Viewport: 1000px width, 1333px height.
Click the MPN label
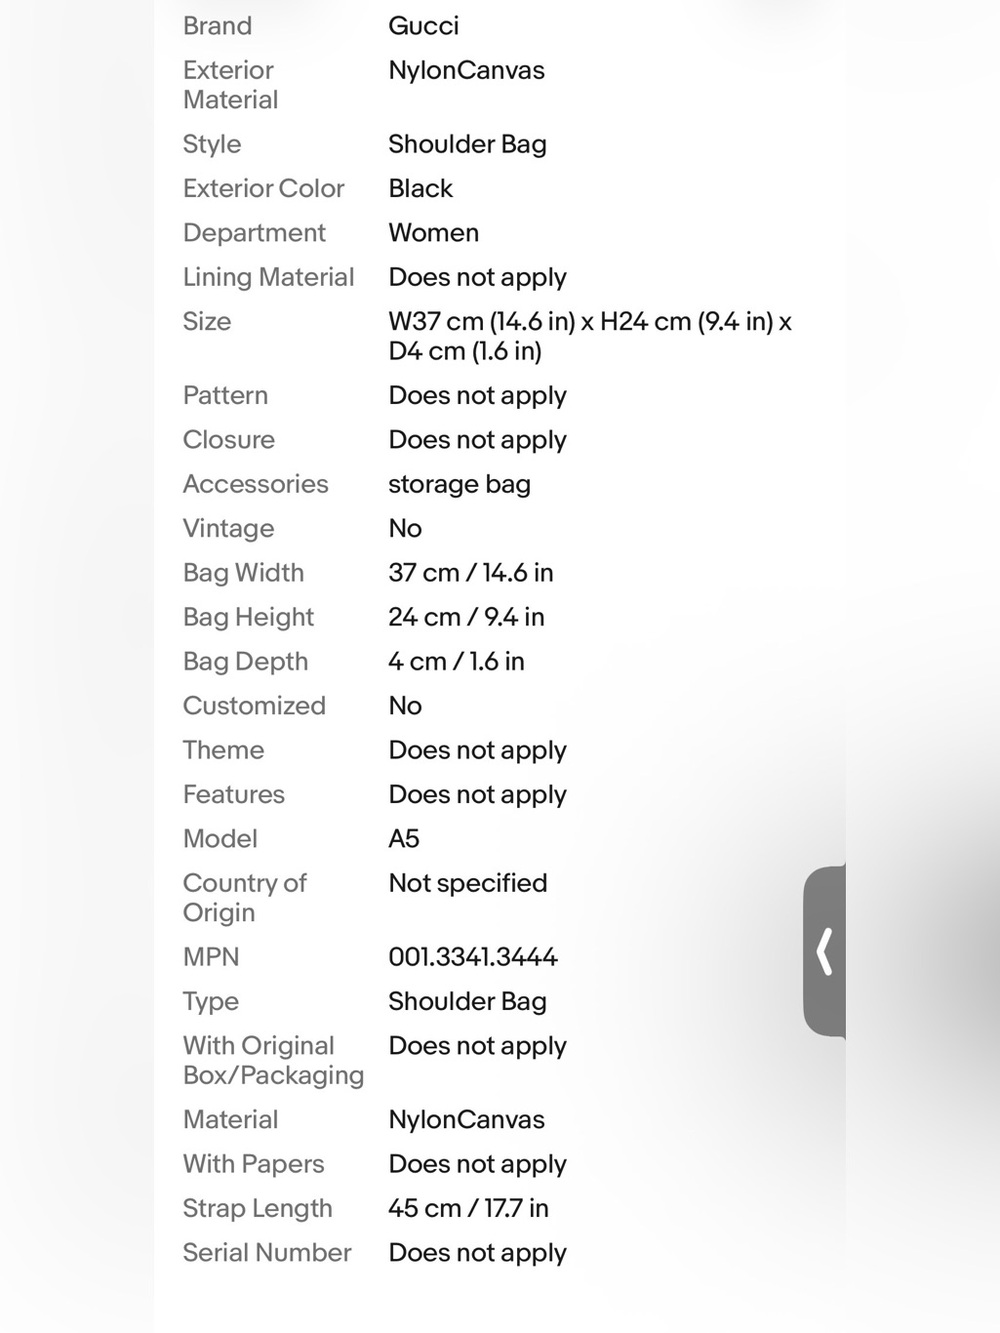click(211, 957)
